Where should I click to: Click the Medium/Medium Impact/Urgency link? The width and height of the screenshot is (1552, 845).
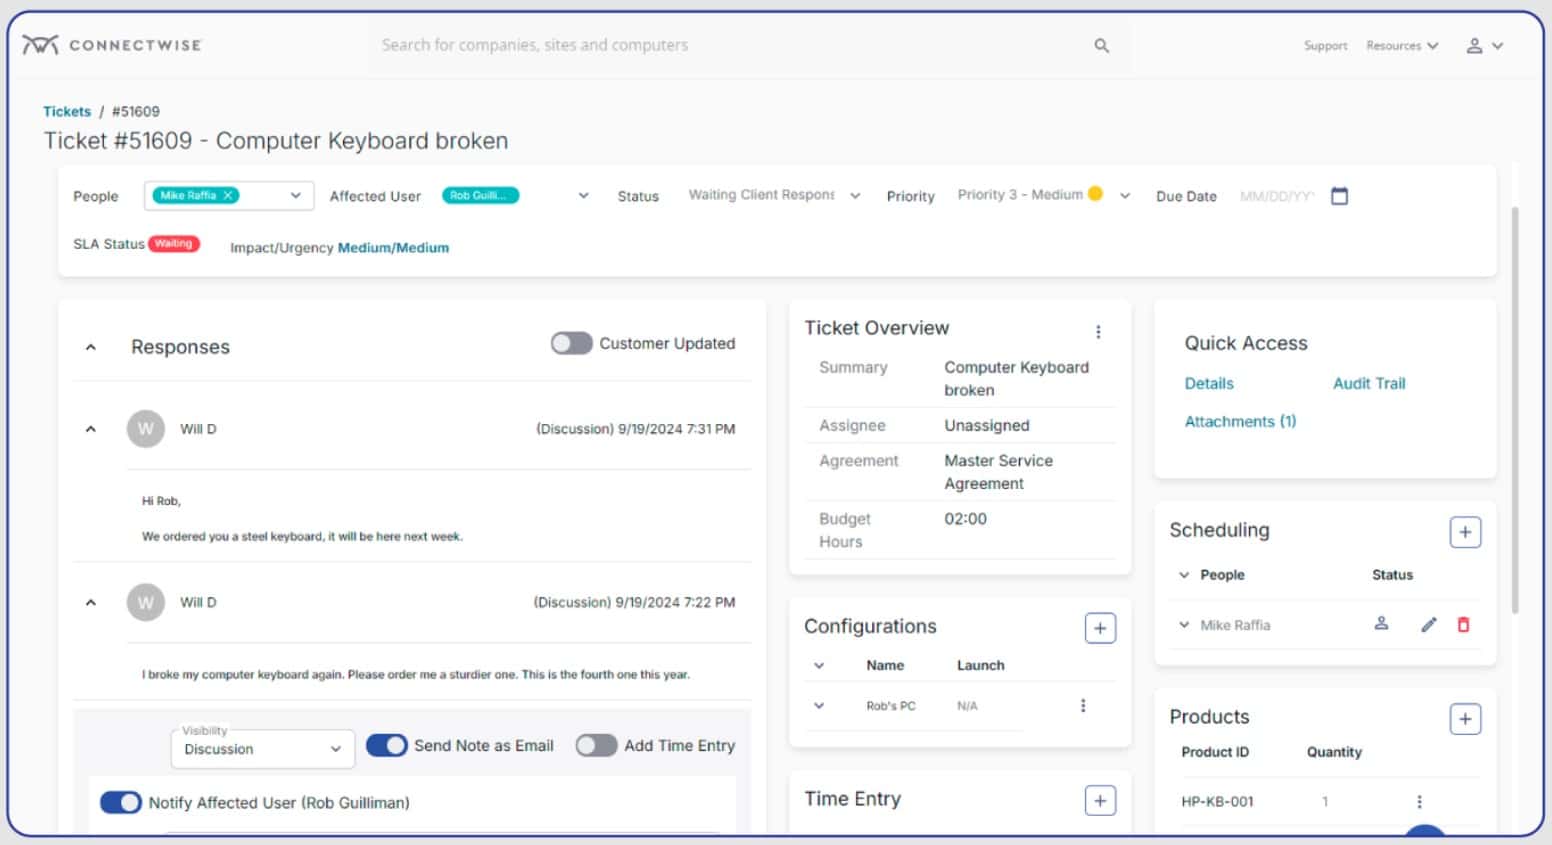(393, 248)
